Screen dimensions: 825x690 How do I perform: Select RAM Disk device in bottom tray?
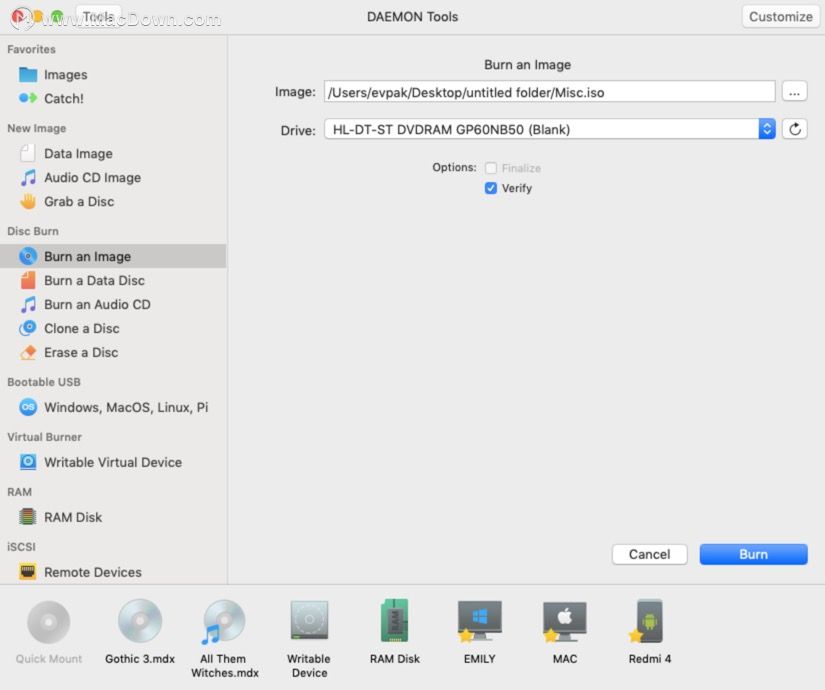coord(395,621)
